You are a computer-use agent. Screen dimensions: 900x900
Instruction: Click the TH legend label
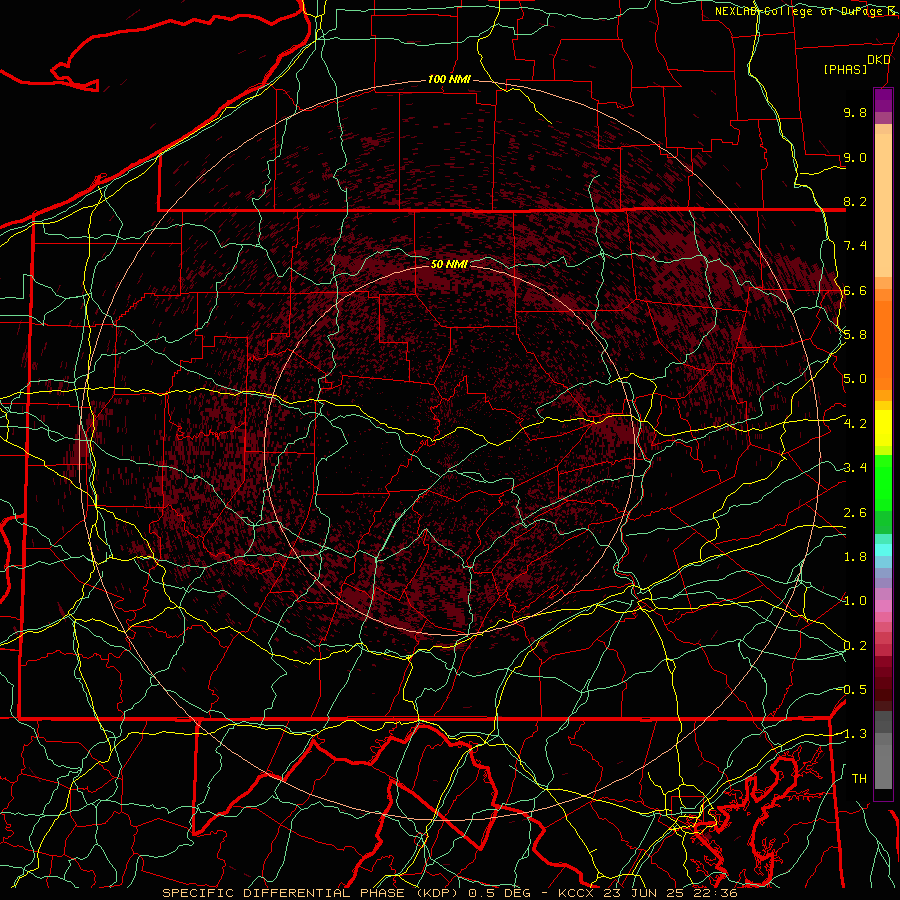click(x=859, y=779)
